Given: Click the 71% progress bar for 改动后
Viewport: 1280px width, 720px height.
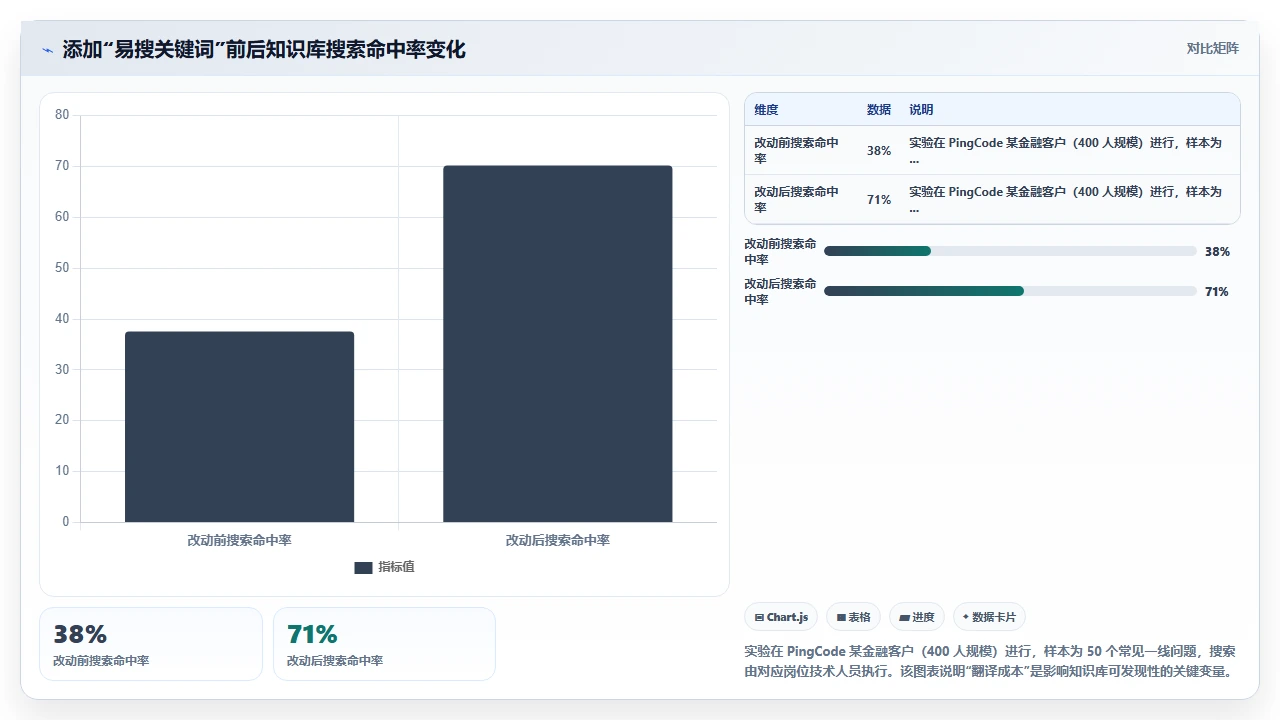Looking at the screenshot, I should pyautogui.click(x=1010, y=291).
